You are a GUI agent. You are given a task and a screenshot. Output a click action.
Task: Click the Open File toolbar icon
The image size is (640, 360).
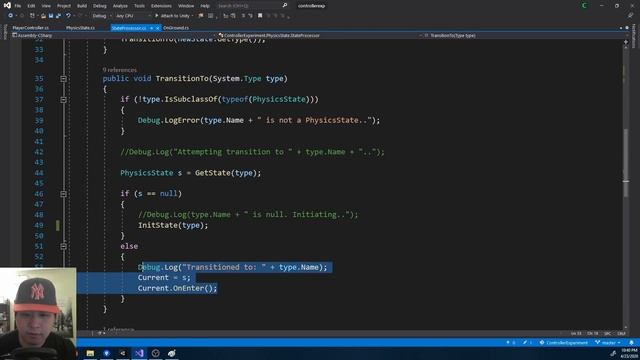click(x=43, y=16)
